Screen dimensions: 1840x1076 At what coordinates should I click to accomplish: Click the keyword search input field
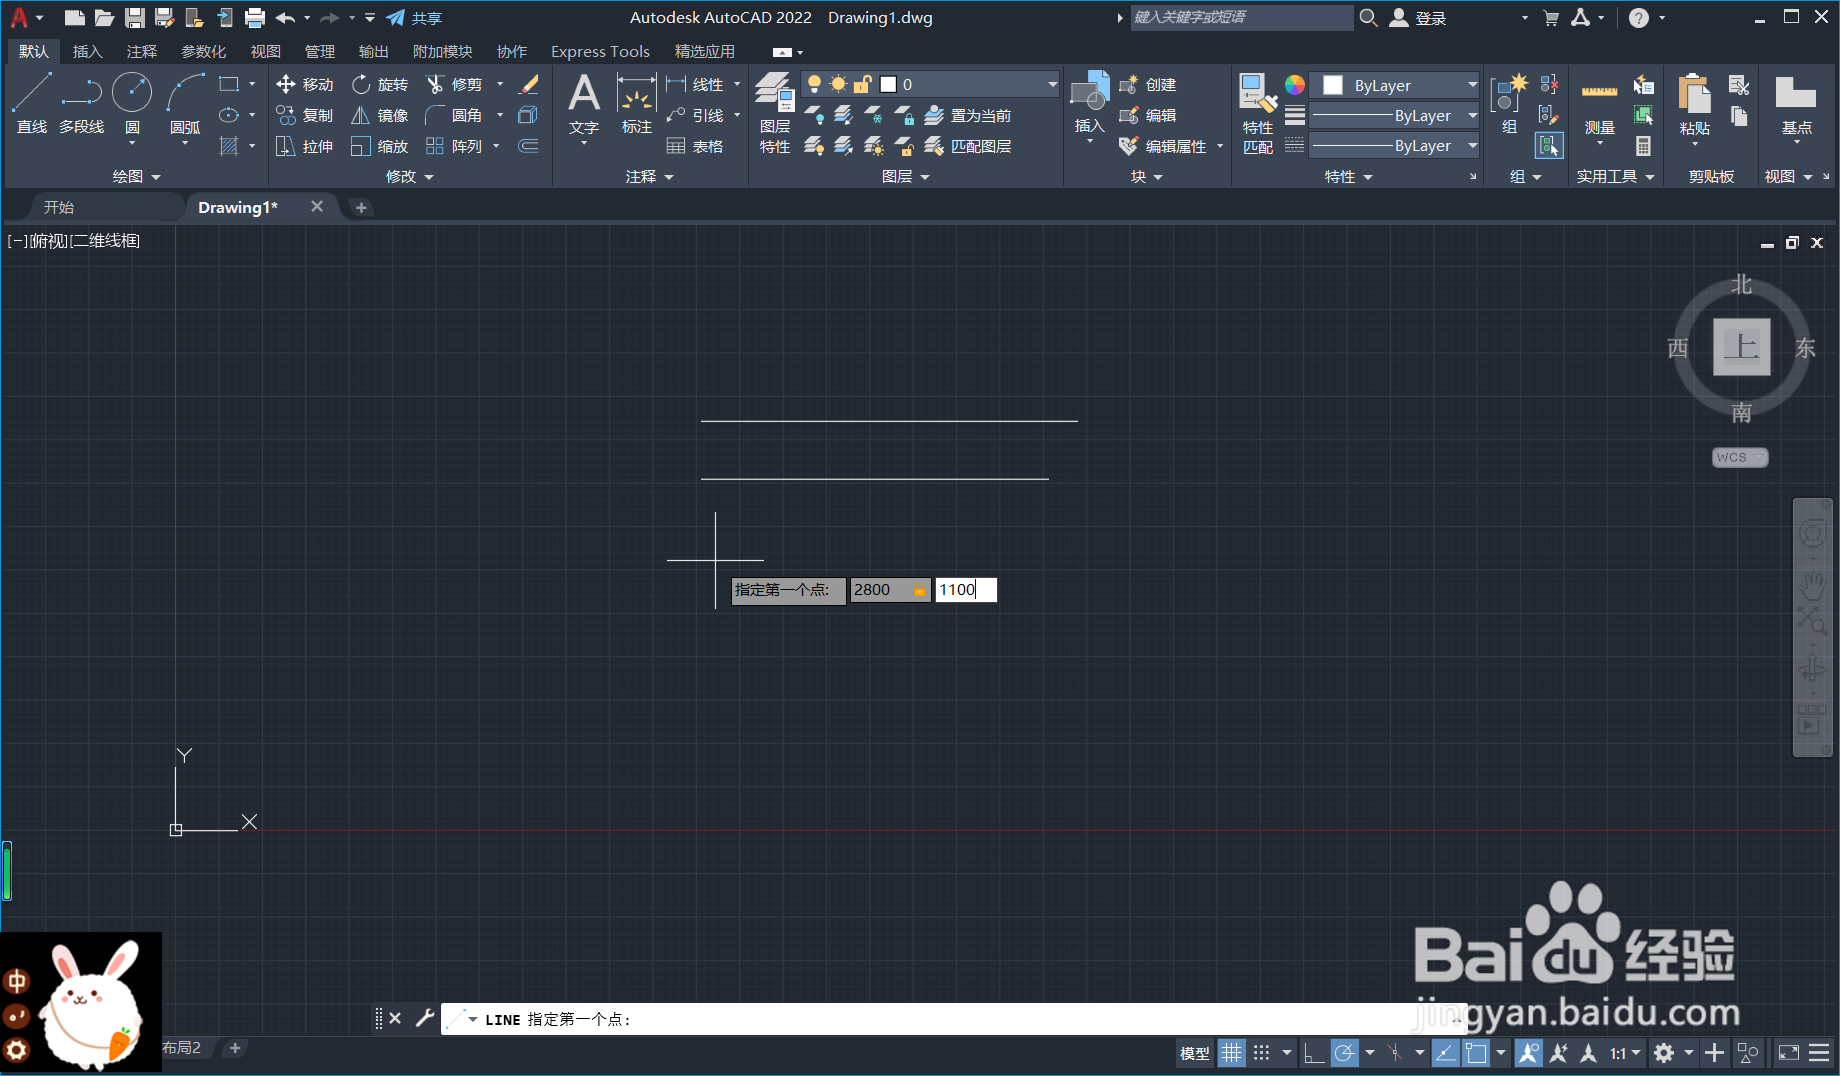[x=1241, y=17]
